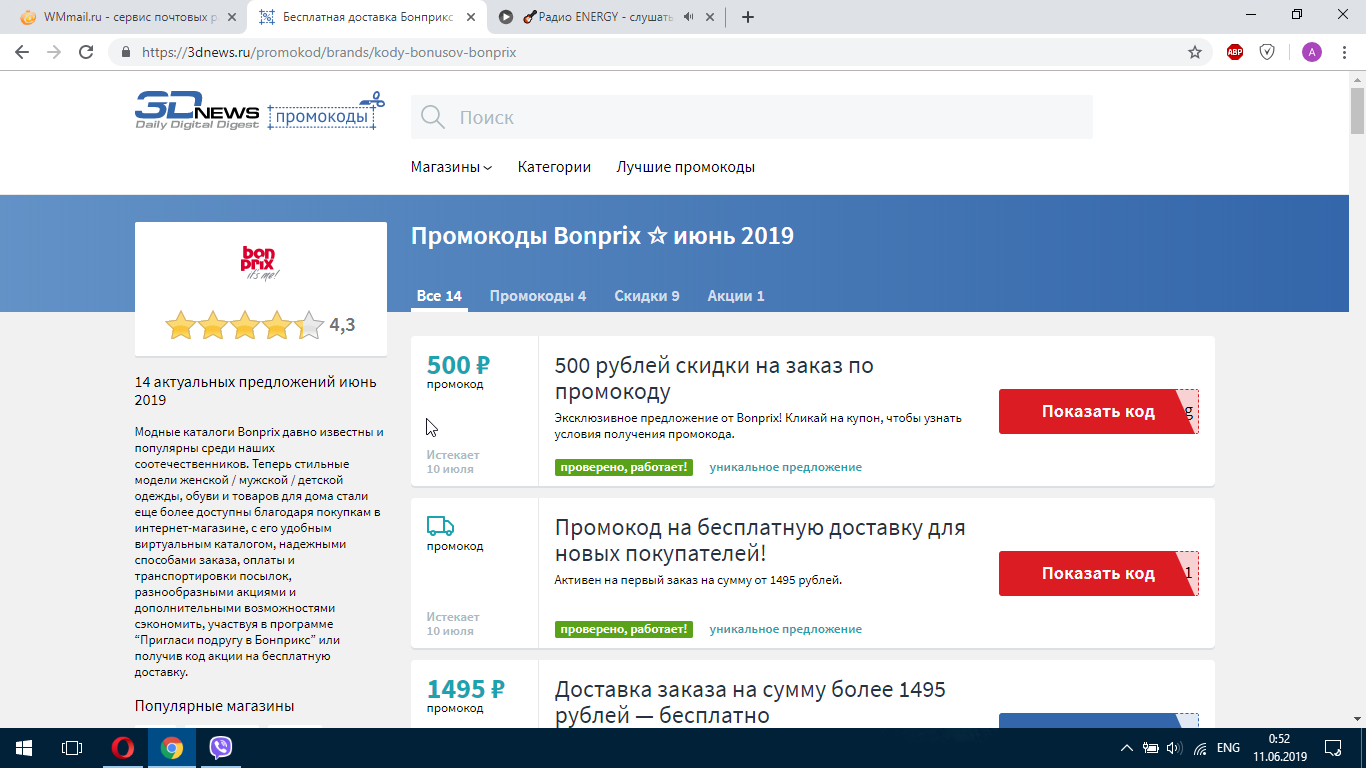Open Task View on the taskbar
The width and height of the screenshot is (1366, 768).
point(71,747)
